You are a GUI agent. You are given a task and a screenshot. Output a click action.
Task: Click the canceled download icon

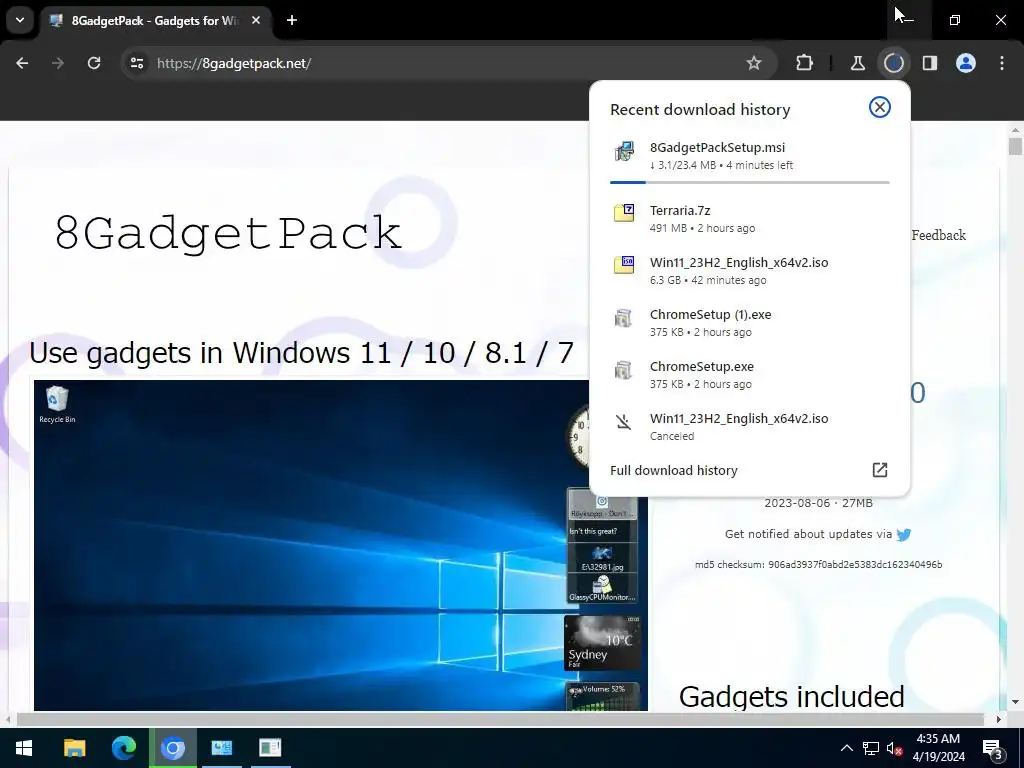coord(624,422)
